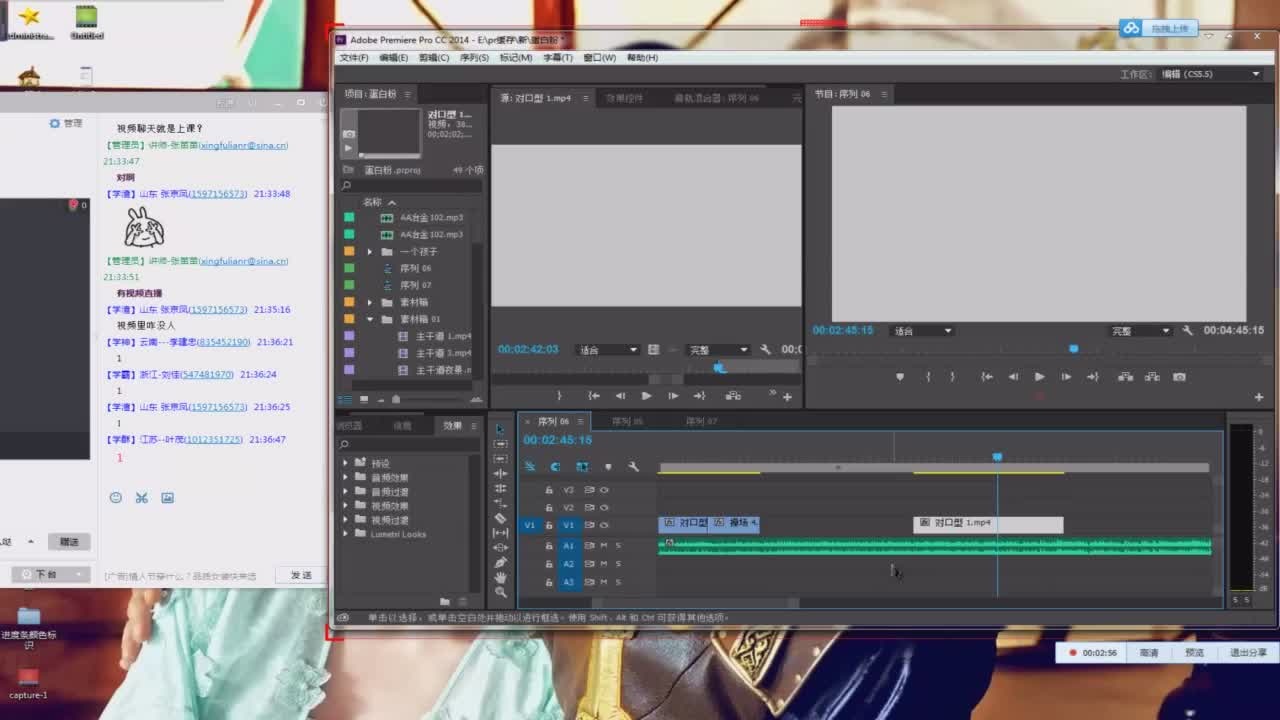This screenshot has height=720, width=1280.
Task: Select the Hand tool in tools panel
Action: tap(500, 577)
